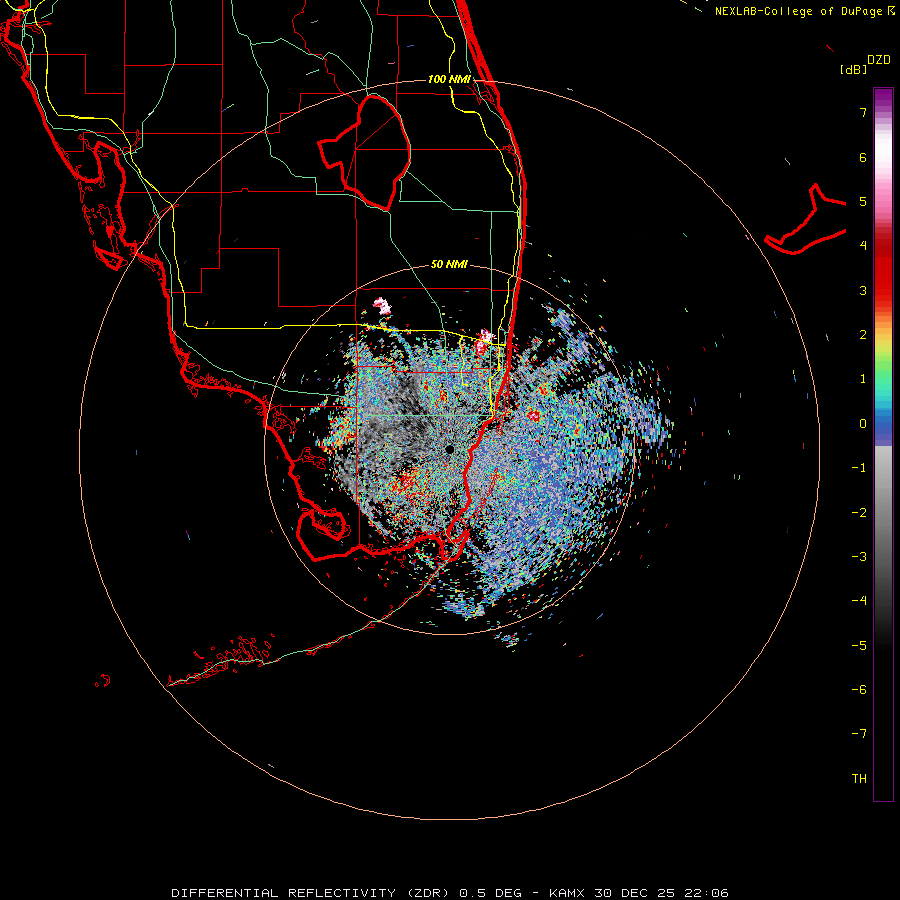
Task: Click the -4 value on color scale
Action: (859, 600)
